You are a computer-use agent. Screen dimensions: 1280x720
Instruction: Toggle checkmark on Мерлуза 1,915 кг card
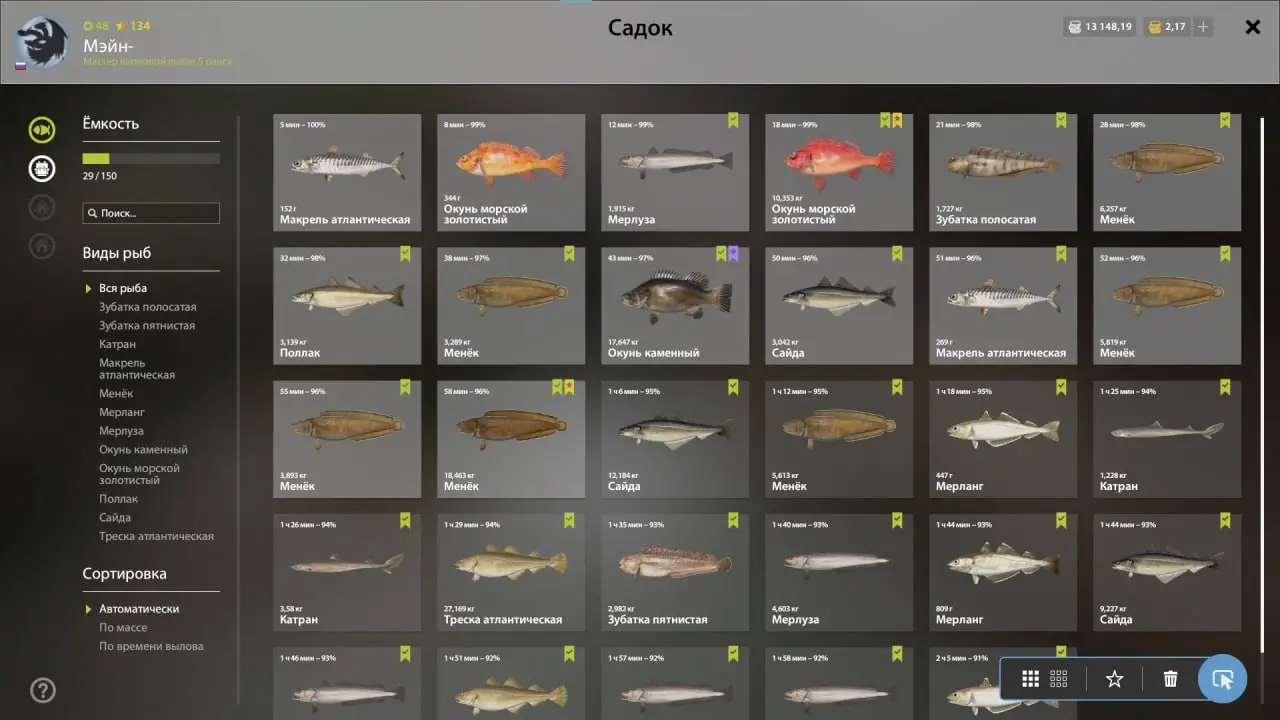point(732,120)
